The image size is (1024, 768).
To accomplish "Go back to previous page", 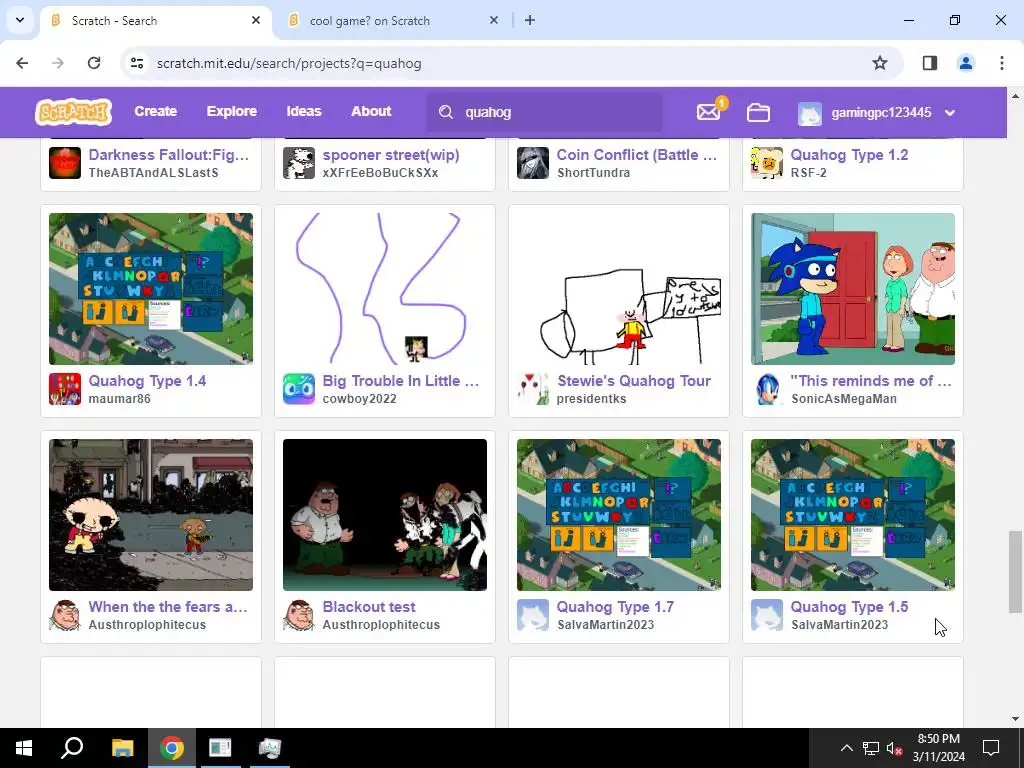I will [x=22, y=63].
